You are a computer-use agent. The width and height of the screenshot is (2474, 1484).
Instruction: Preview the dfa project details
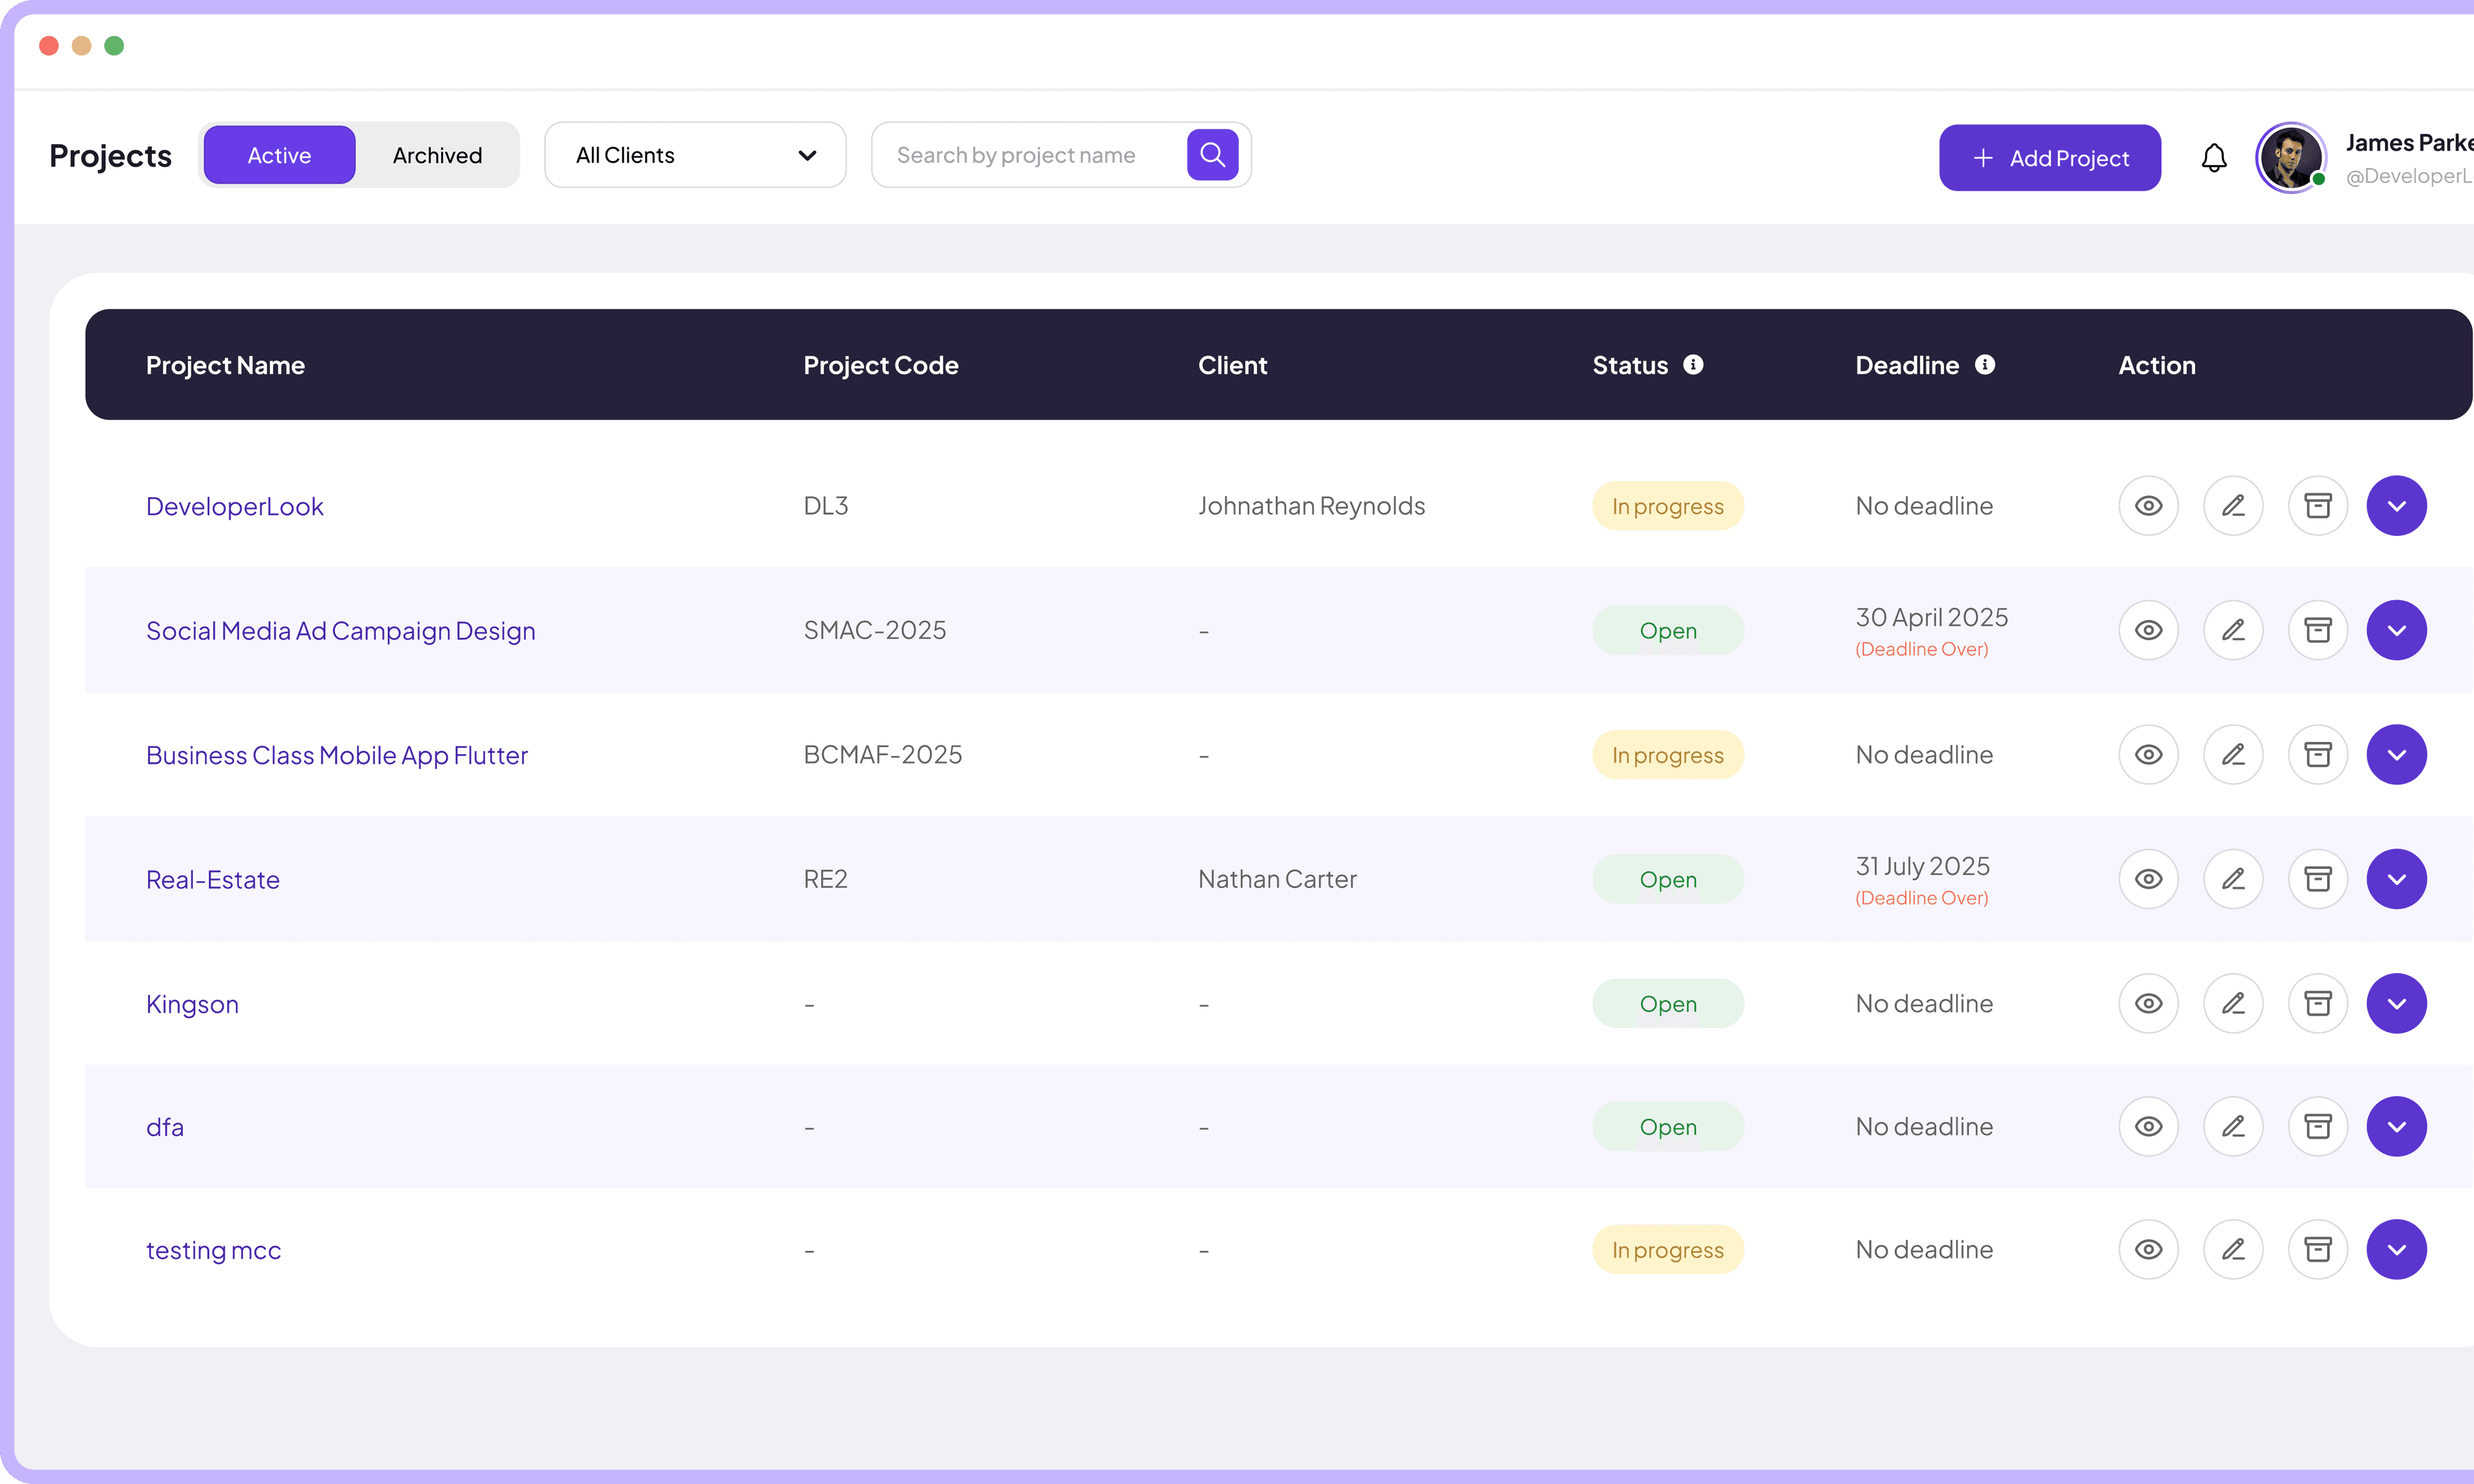[2148, 1126]
